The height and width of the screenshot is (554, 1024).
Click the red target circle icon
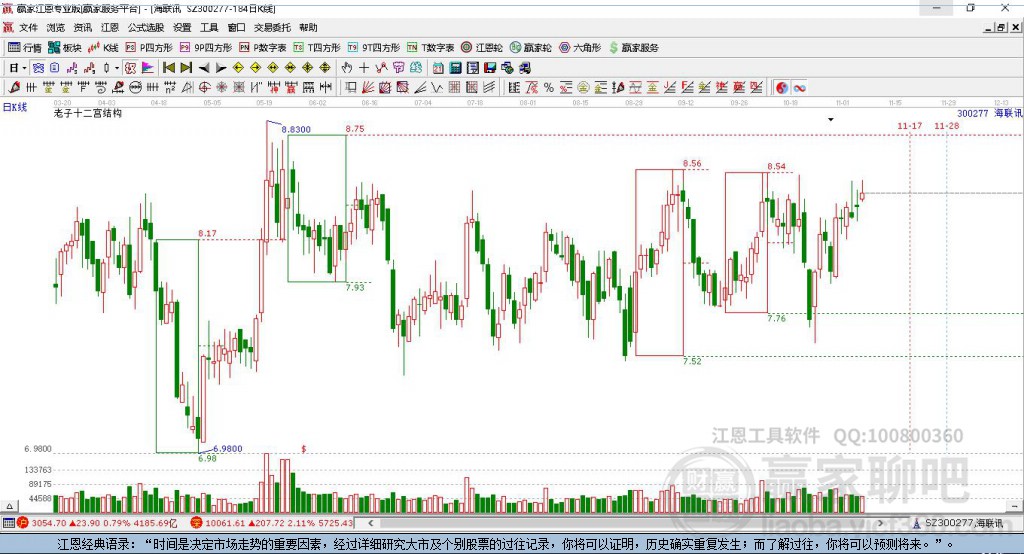(x=204, y=87)
